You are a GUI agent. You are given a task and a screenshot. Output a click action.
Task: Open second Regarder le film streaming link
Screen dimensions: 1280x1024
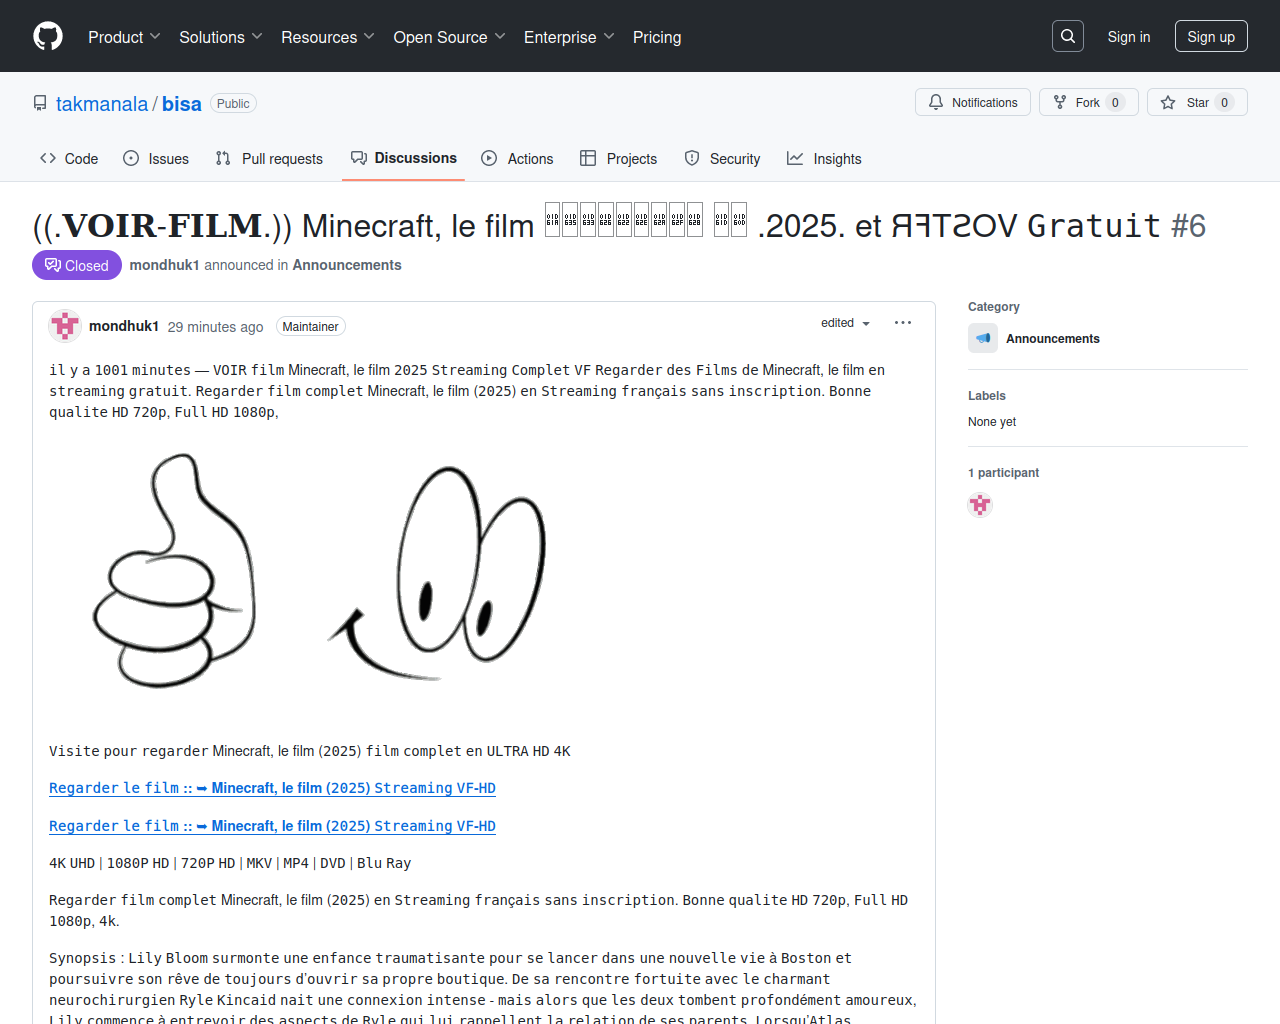pos(272,826)
